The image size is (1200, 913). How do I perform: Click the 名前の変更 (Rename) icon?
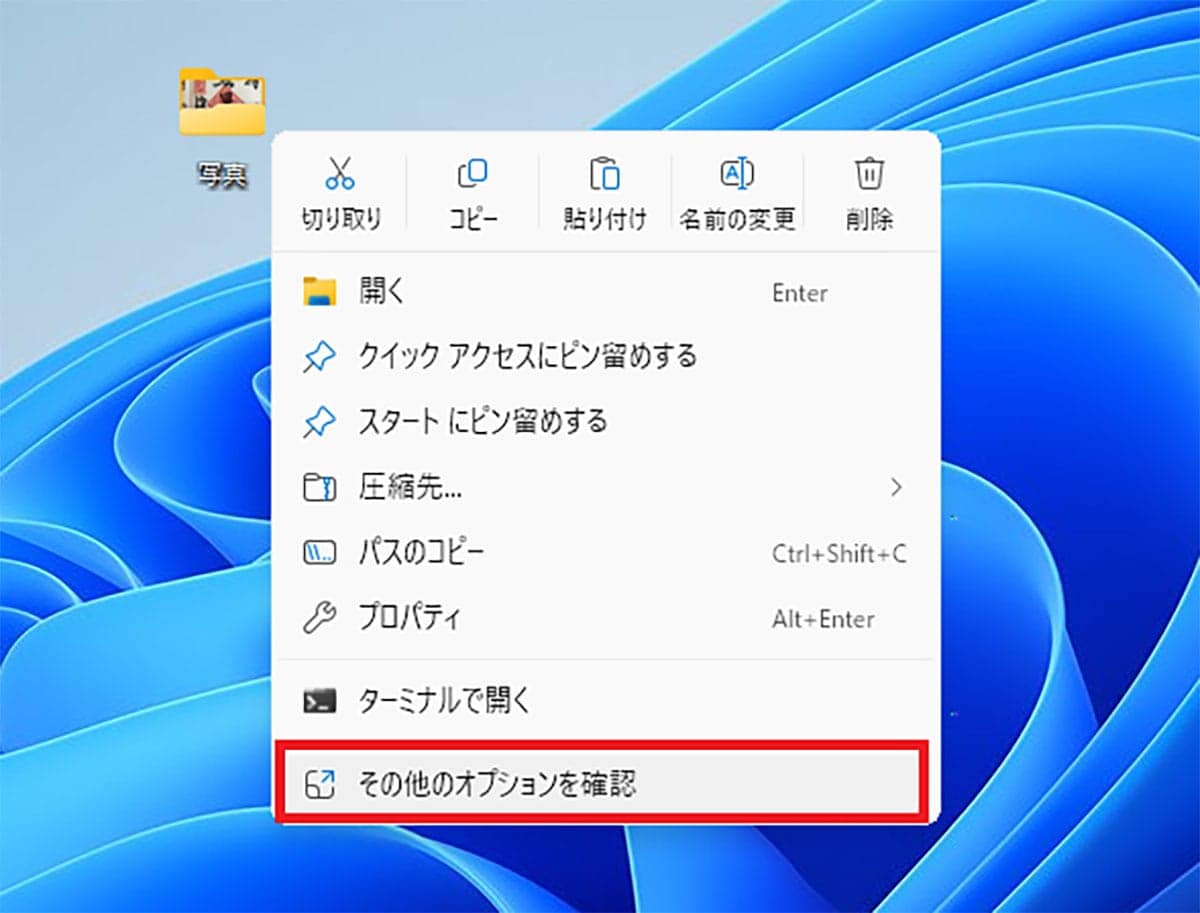coord(737,172)
